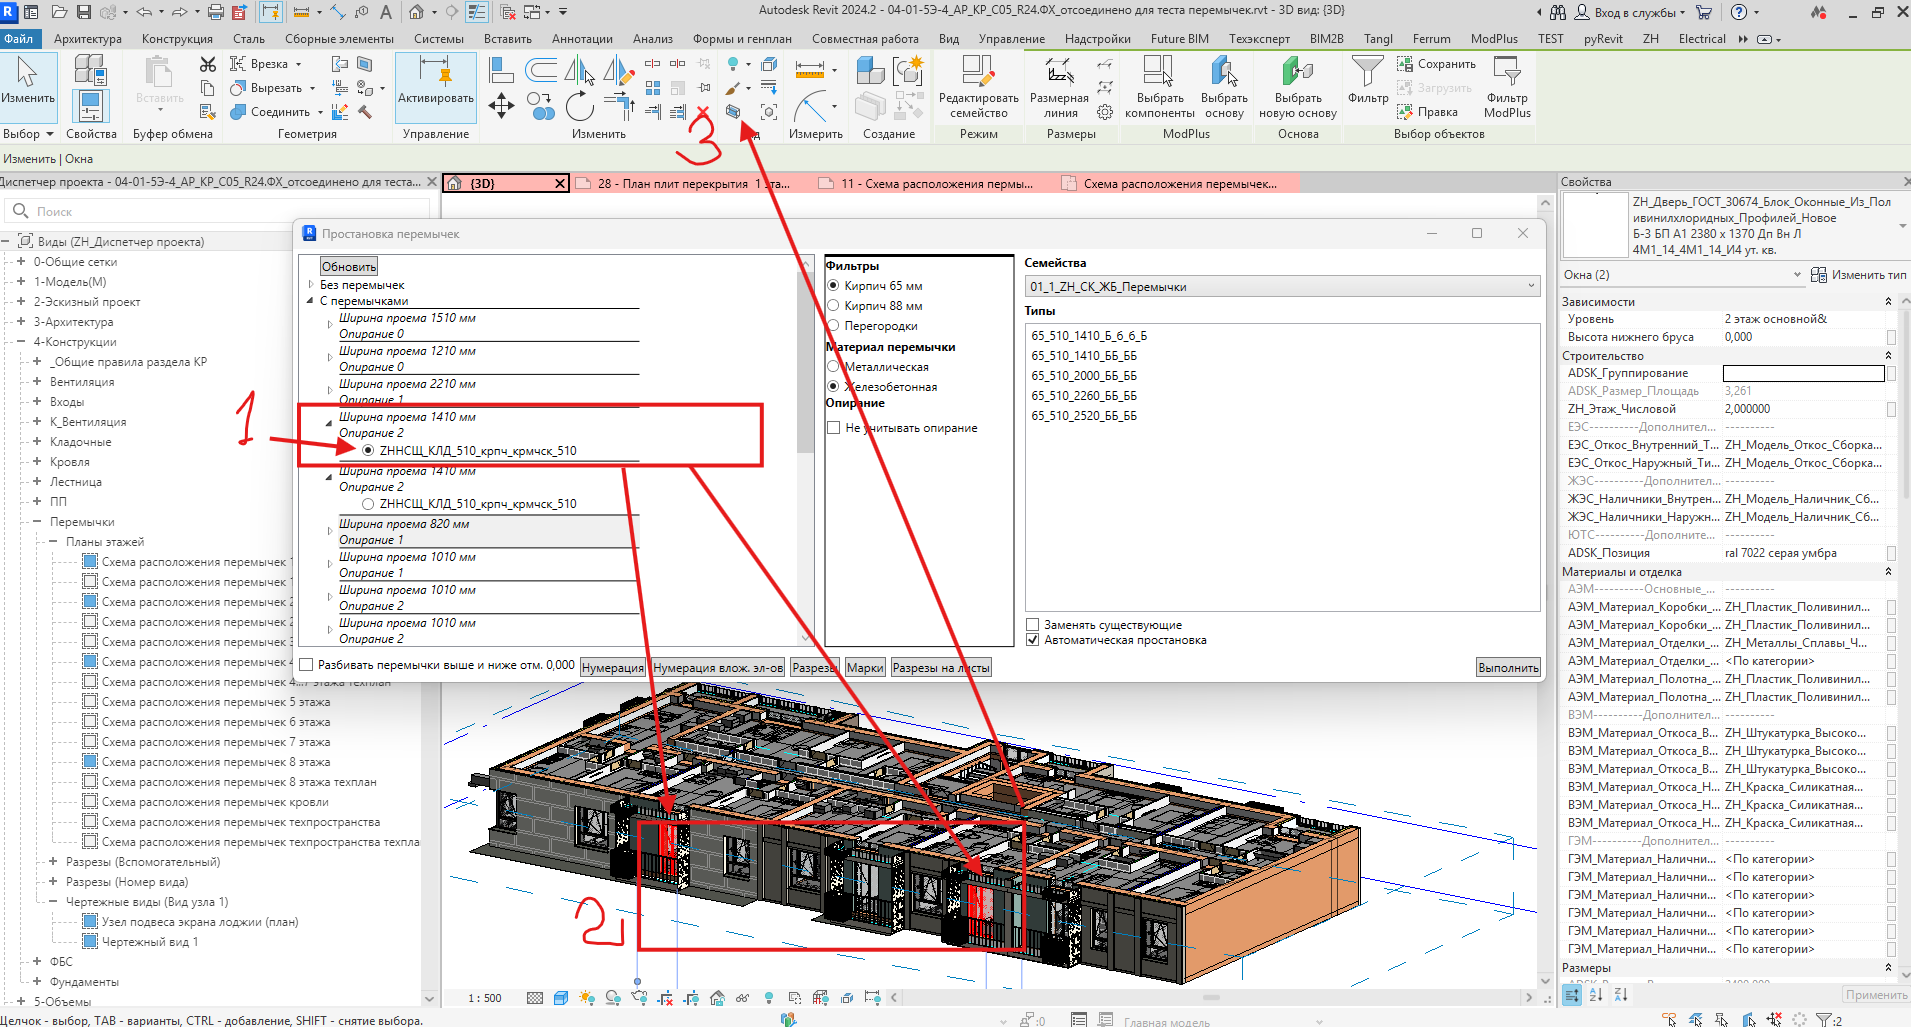Open Edit Family (Редактировать семейство)
Viewport: 1911px width, 1027px height.
tap(978, 86)
